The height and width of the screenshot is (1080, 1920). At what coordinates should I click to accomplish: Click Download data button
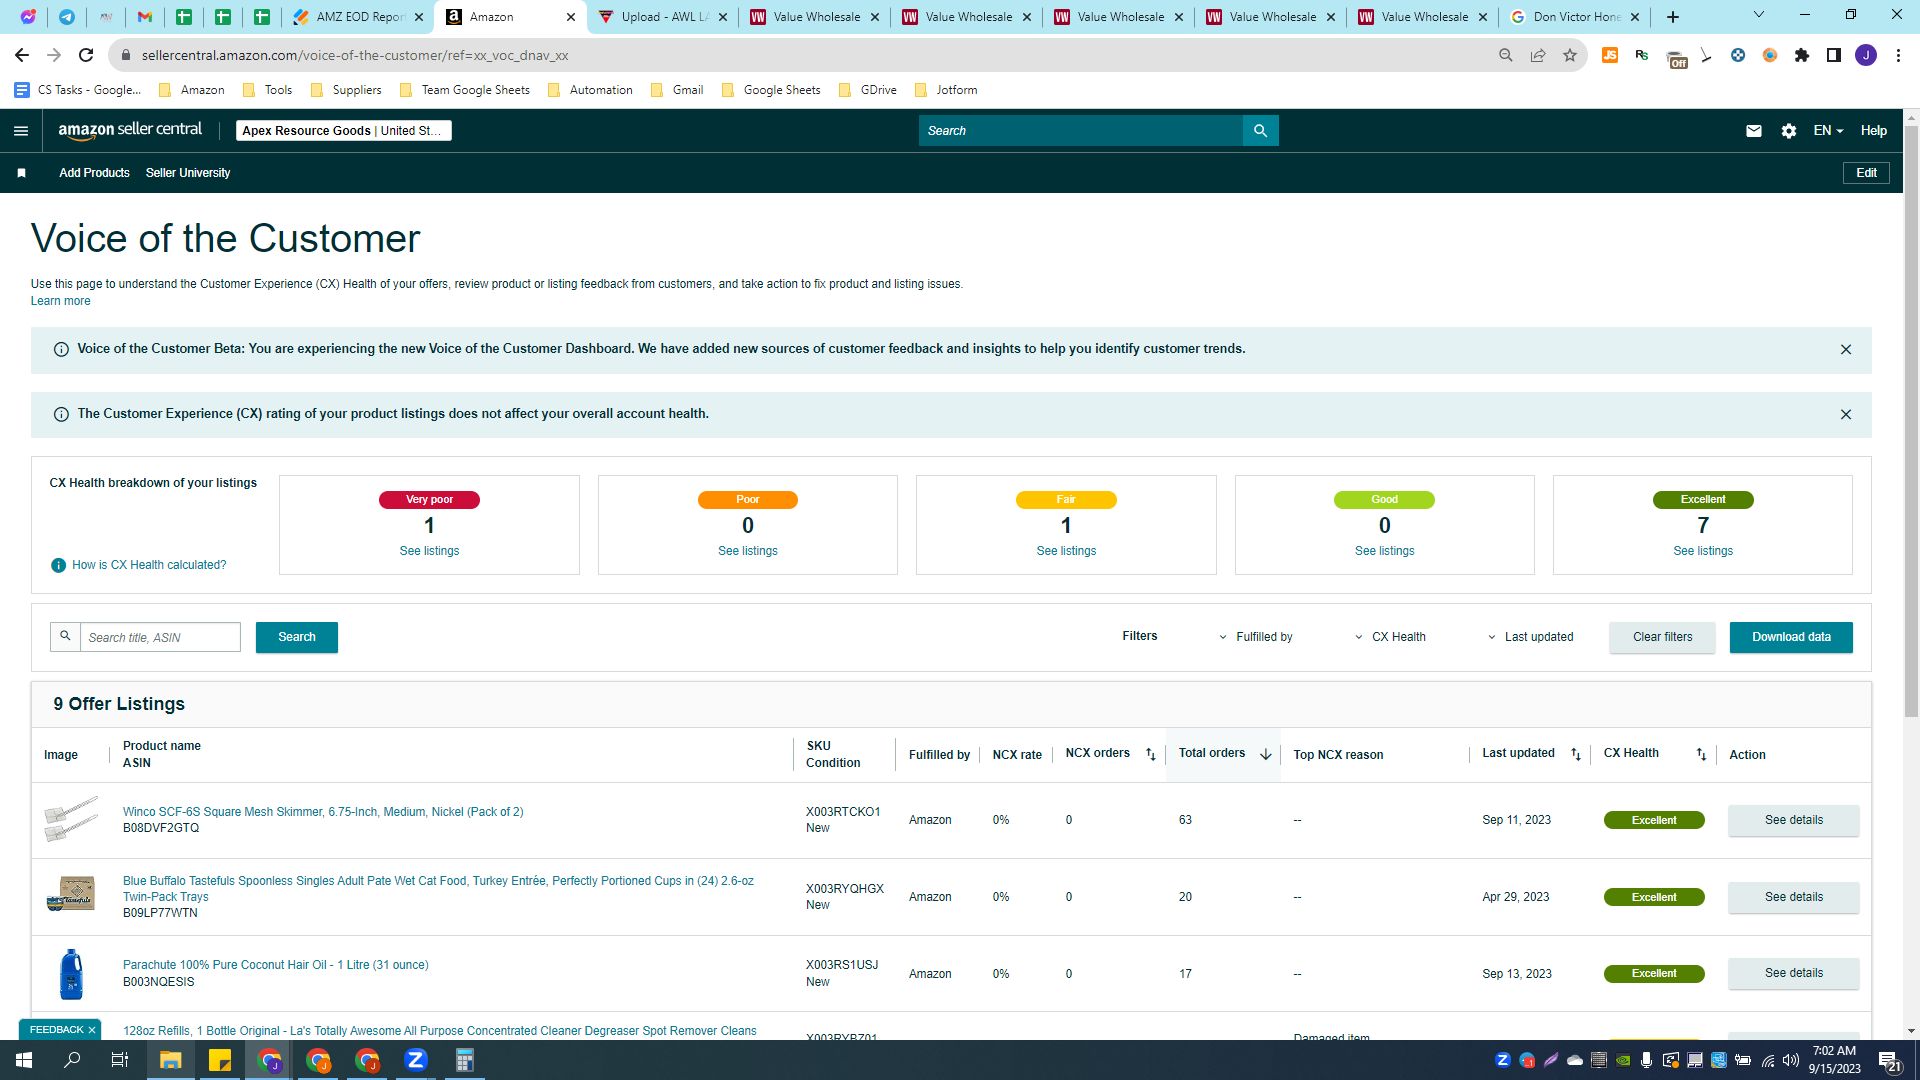(x=1791, y=637)
